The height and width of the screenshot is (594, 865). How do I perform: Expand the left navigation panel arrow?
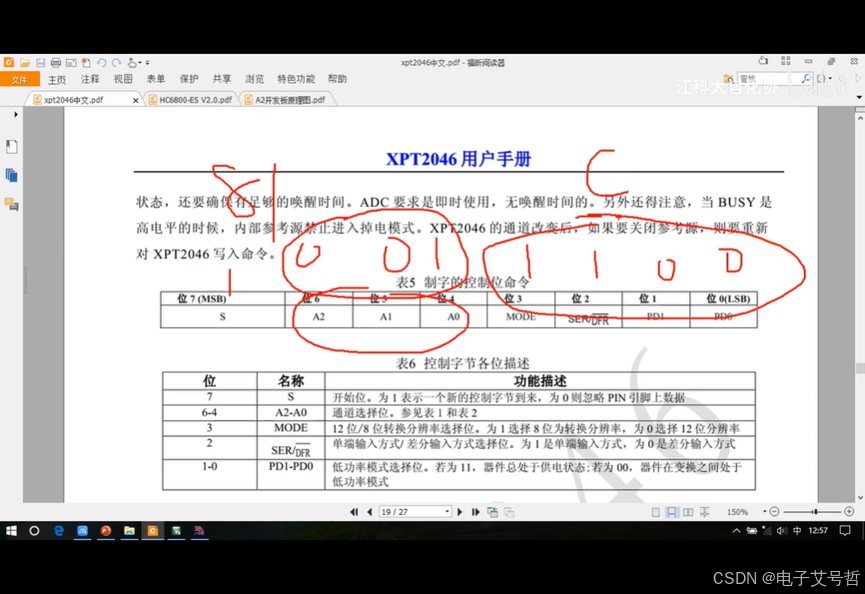click(x=15, y=115)
